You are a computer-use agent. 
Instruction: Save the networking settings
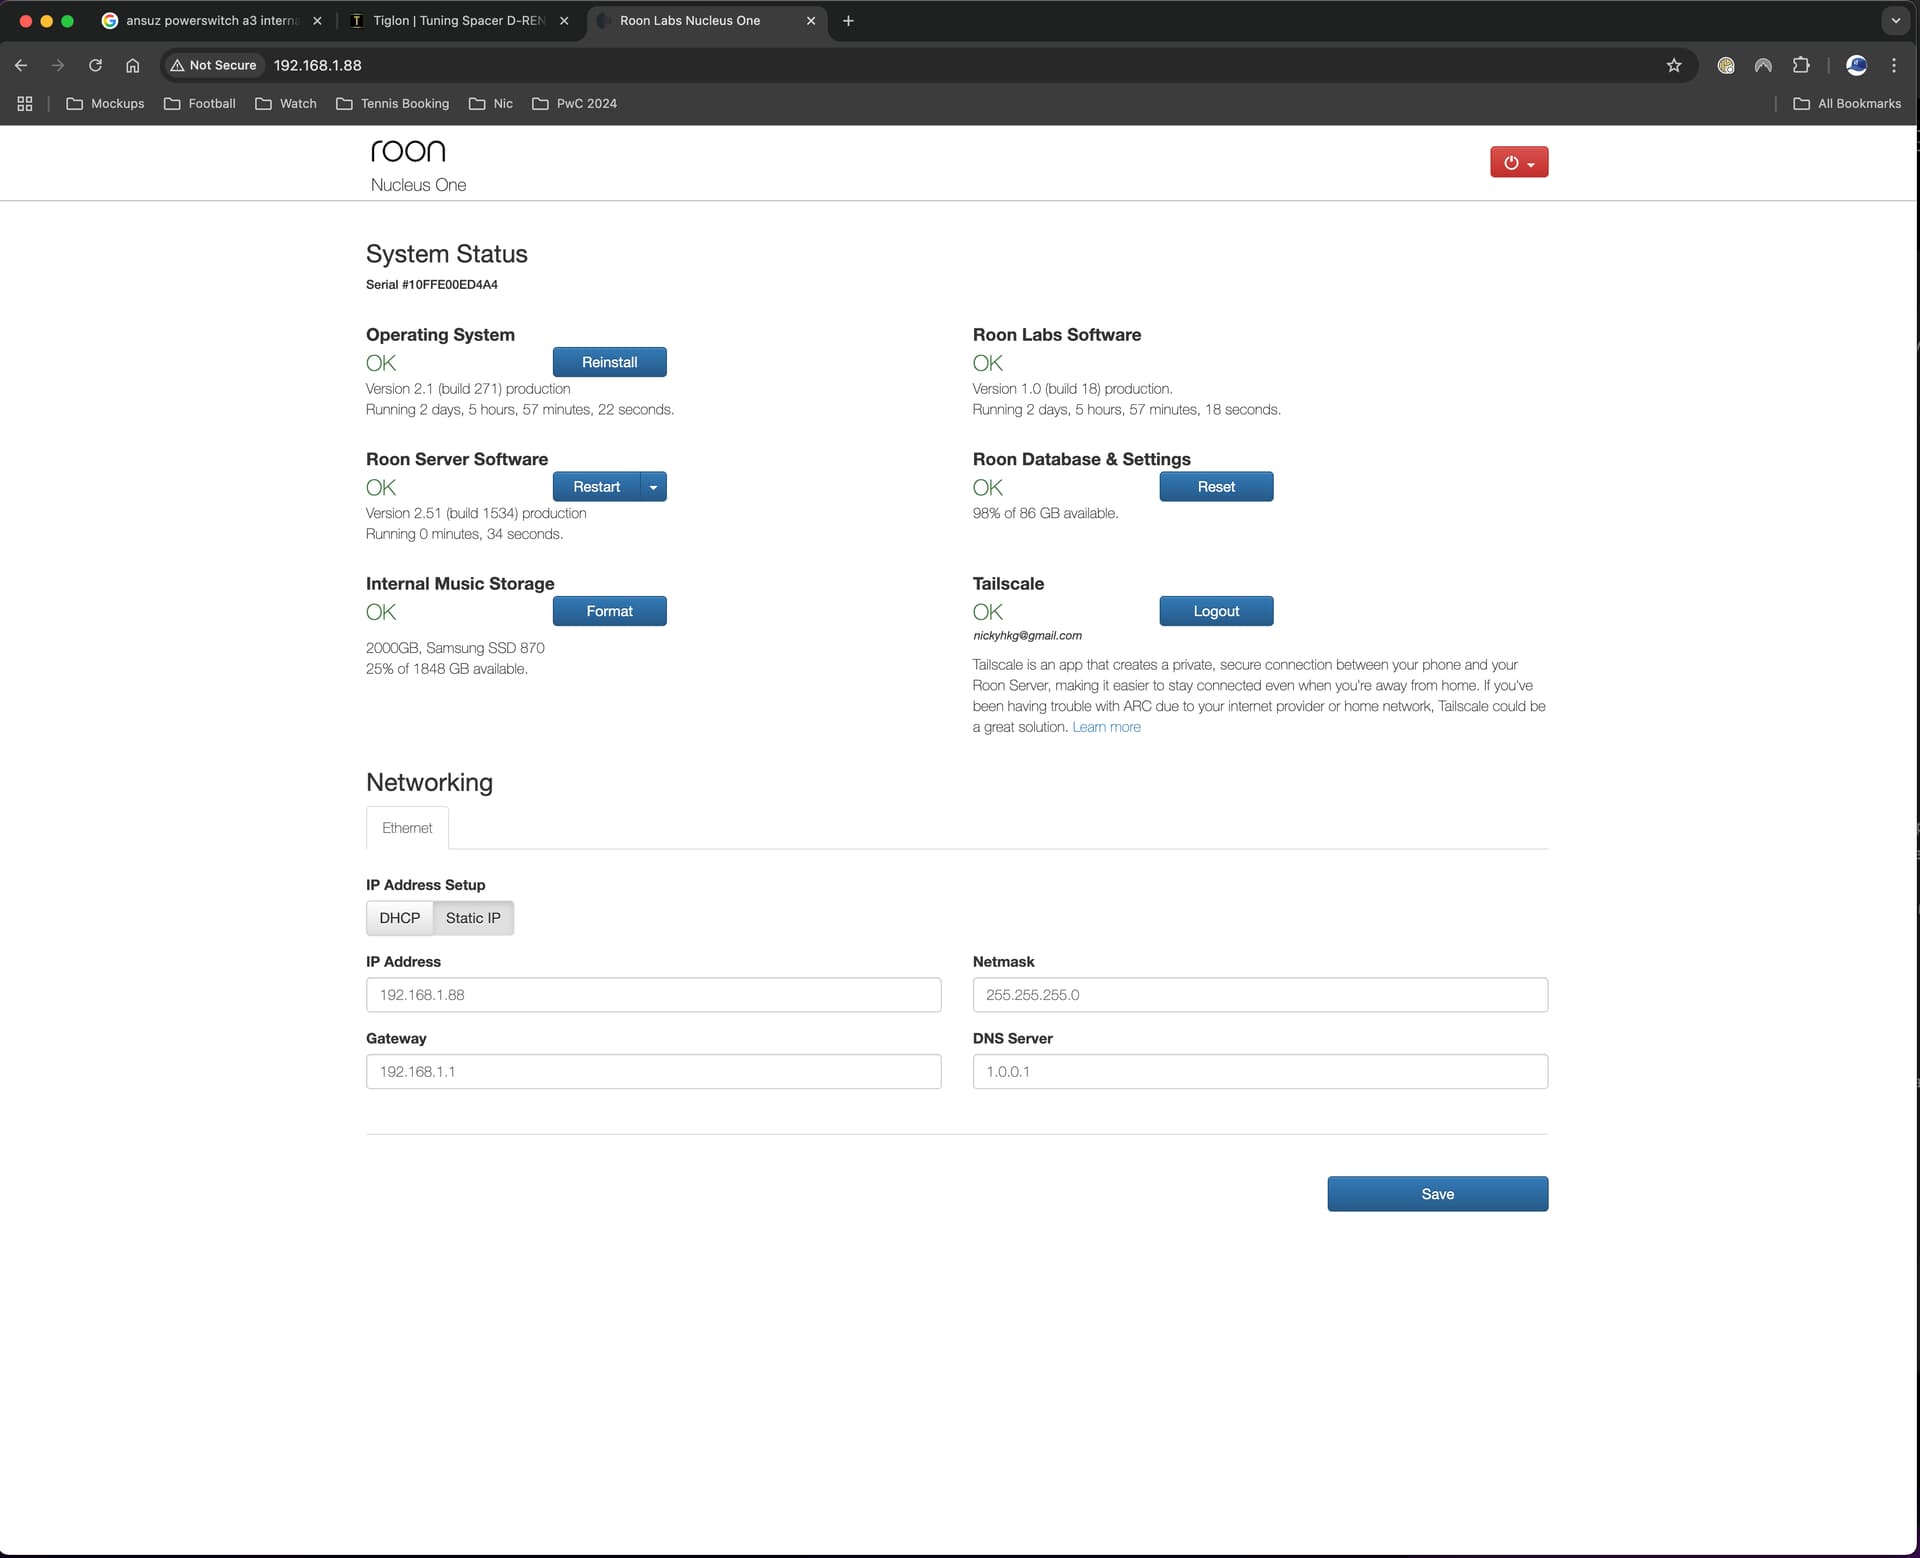point(1437,1194)
